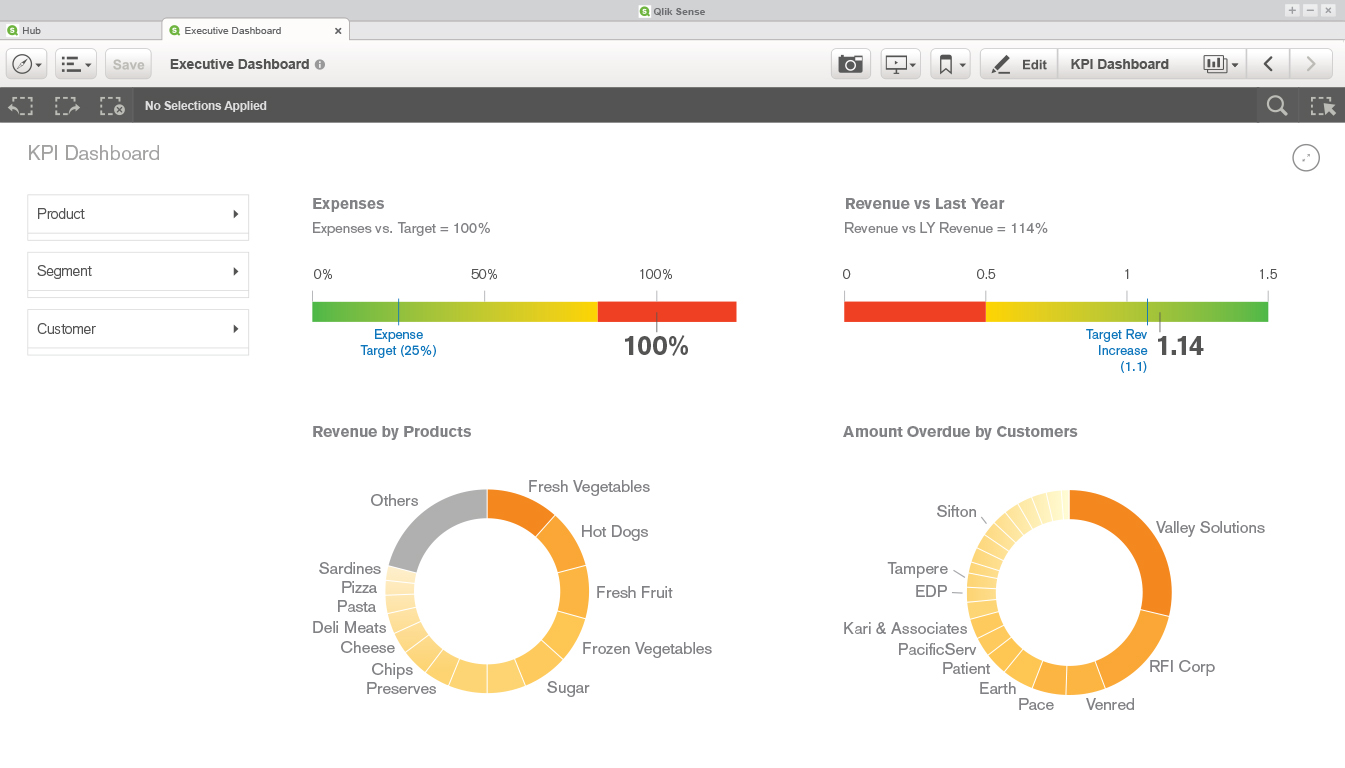Image resolution: width=1345 pixels, height=768 pixels.
Task: Click the Expenses gauge red section
Action: 667,312
